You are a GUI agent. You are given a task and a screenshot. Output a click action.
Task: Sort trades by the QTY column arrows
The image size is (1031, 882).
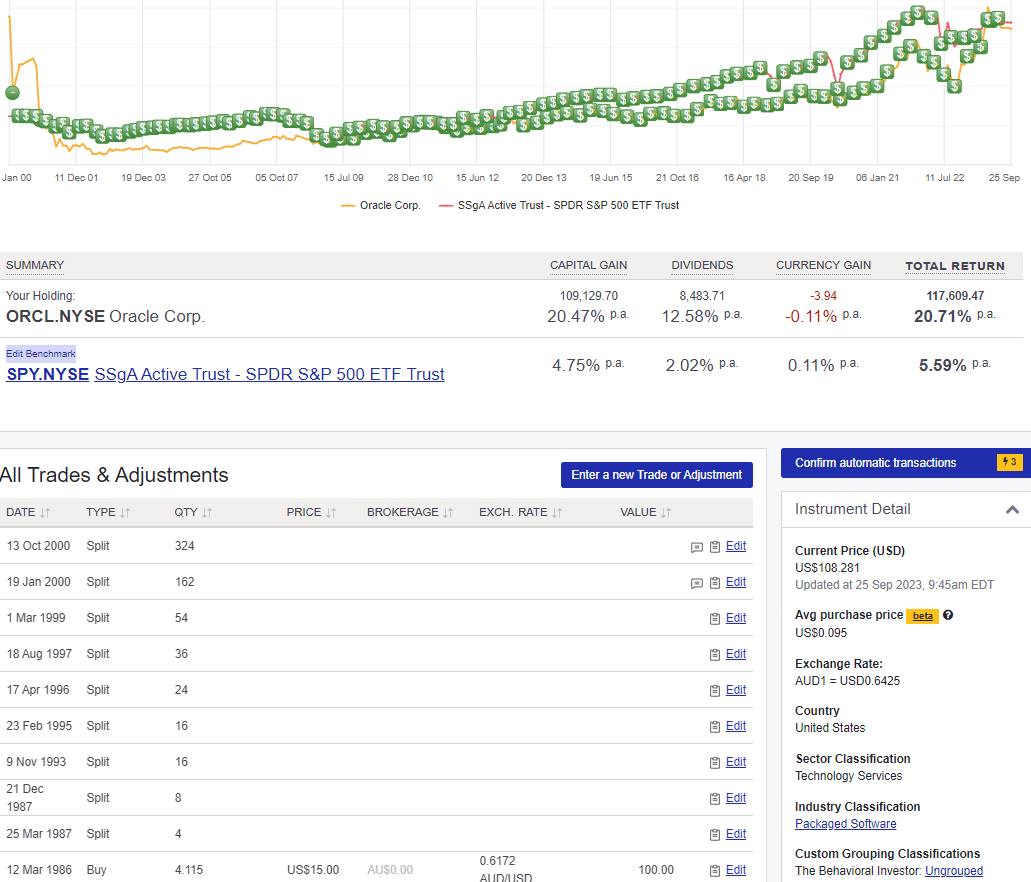207,512
